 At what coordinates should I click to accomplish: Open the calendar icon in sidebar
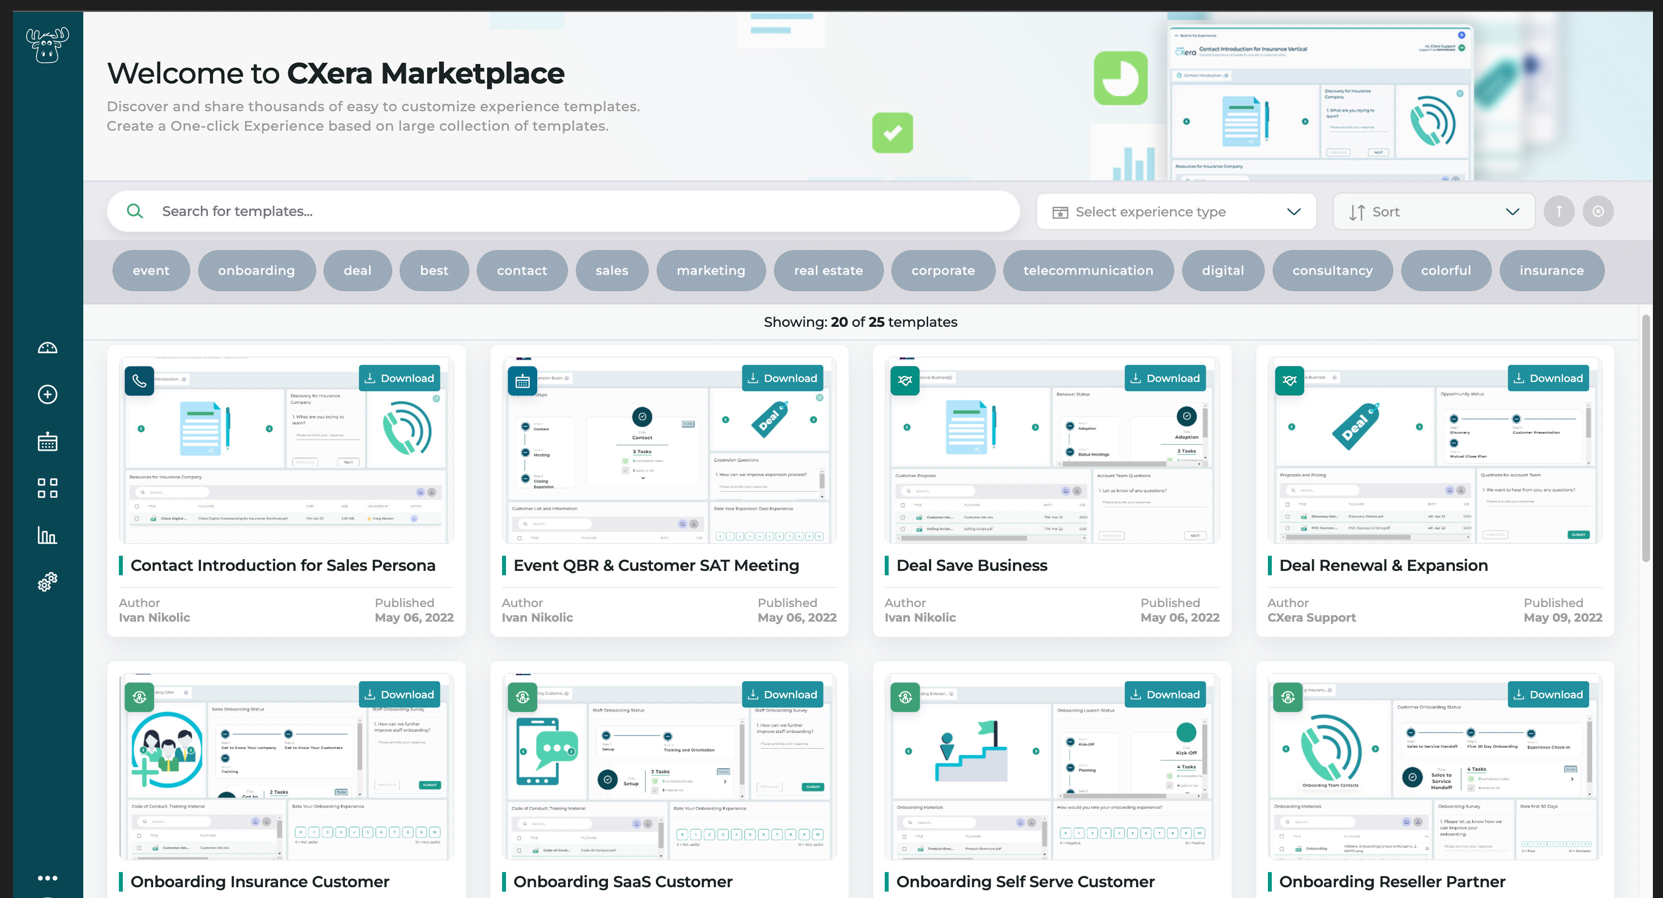[x=47, y=441]
